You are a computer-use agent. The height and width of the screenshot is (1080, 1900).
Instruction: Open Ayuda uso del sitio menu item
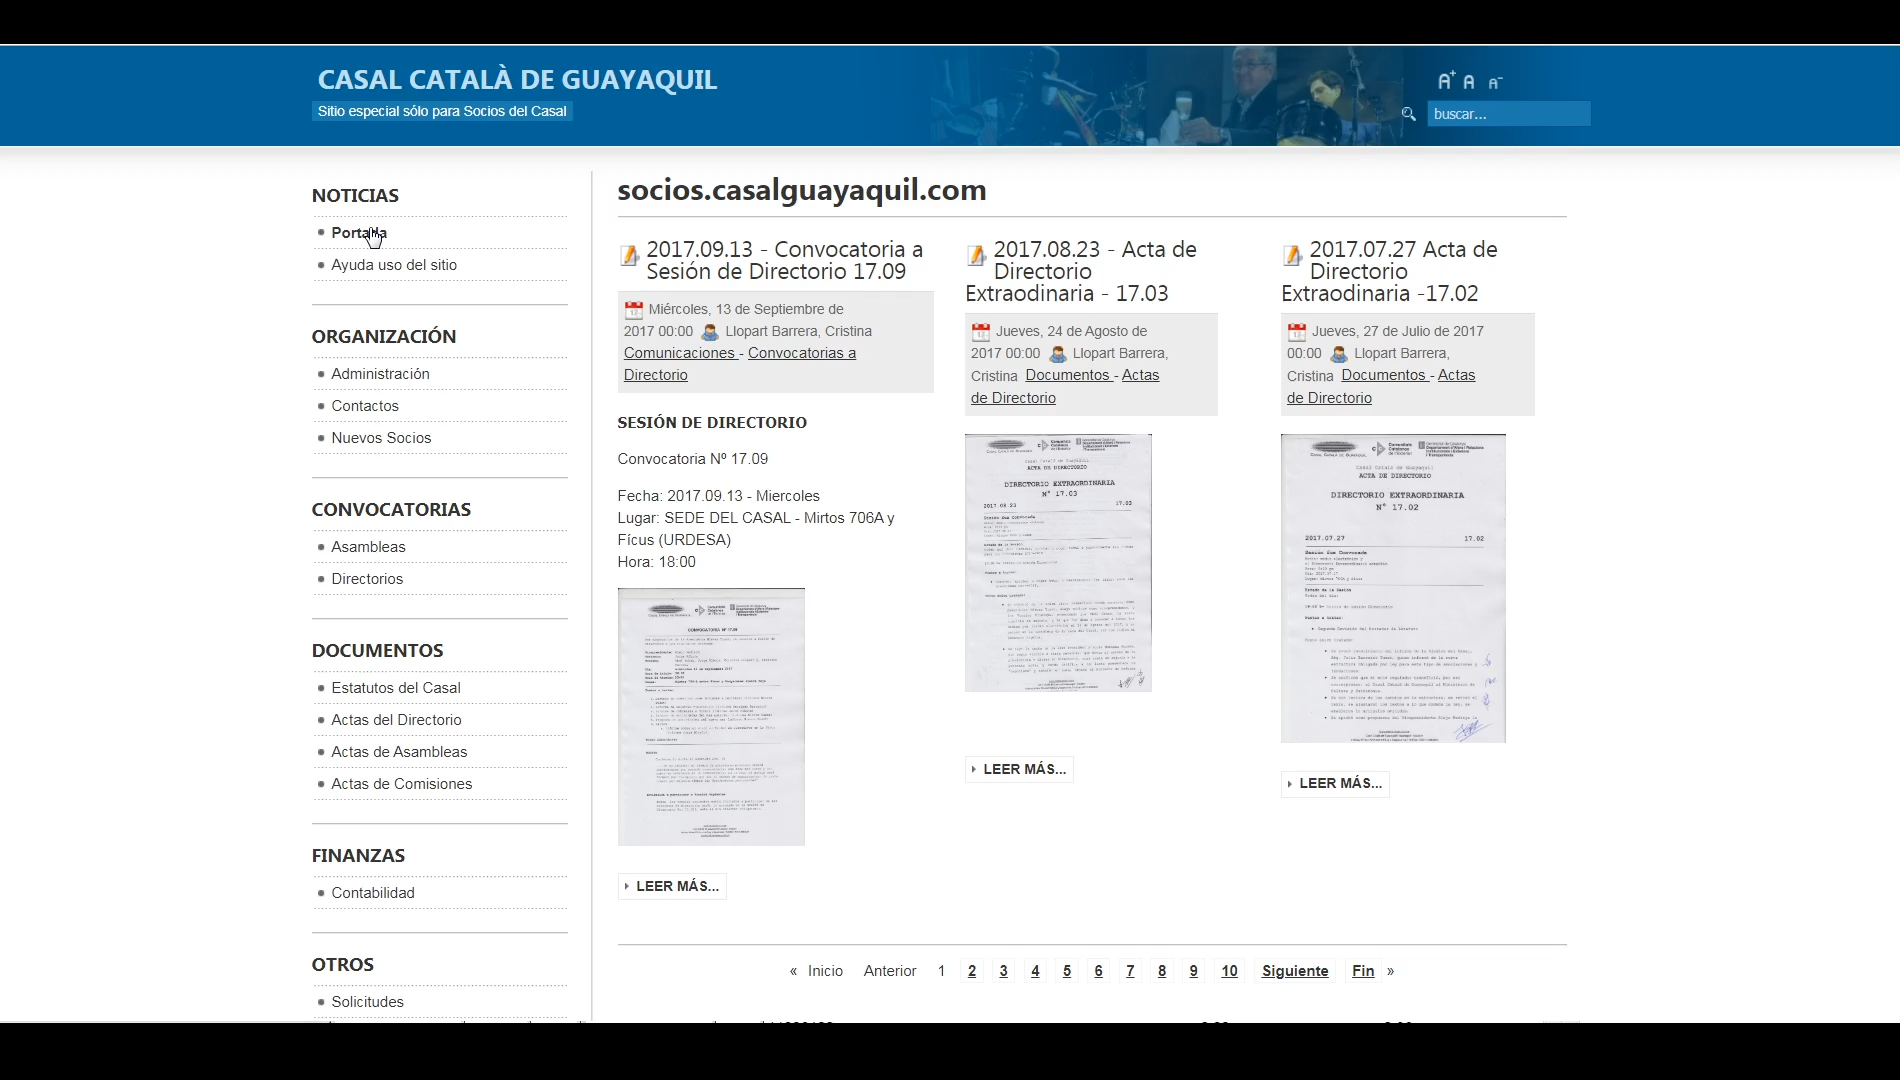point(394,265)
